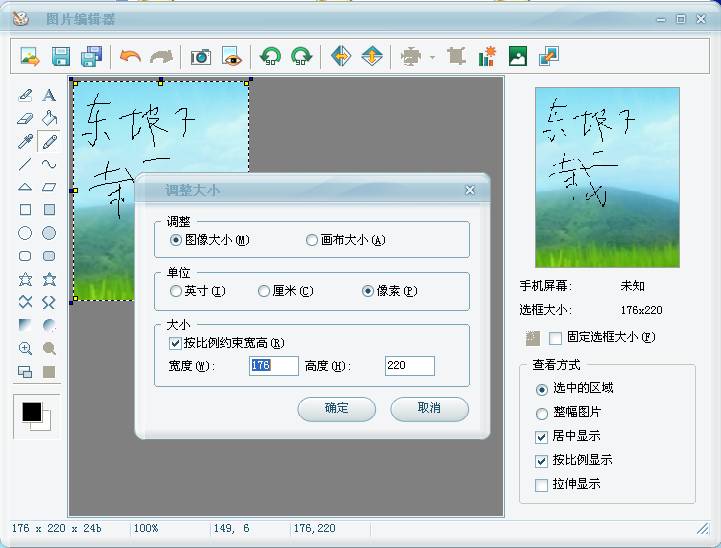721x548 pixels.
Task: Select 选中的区域 view option
Action: (x=542, y=389)
